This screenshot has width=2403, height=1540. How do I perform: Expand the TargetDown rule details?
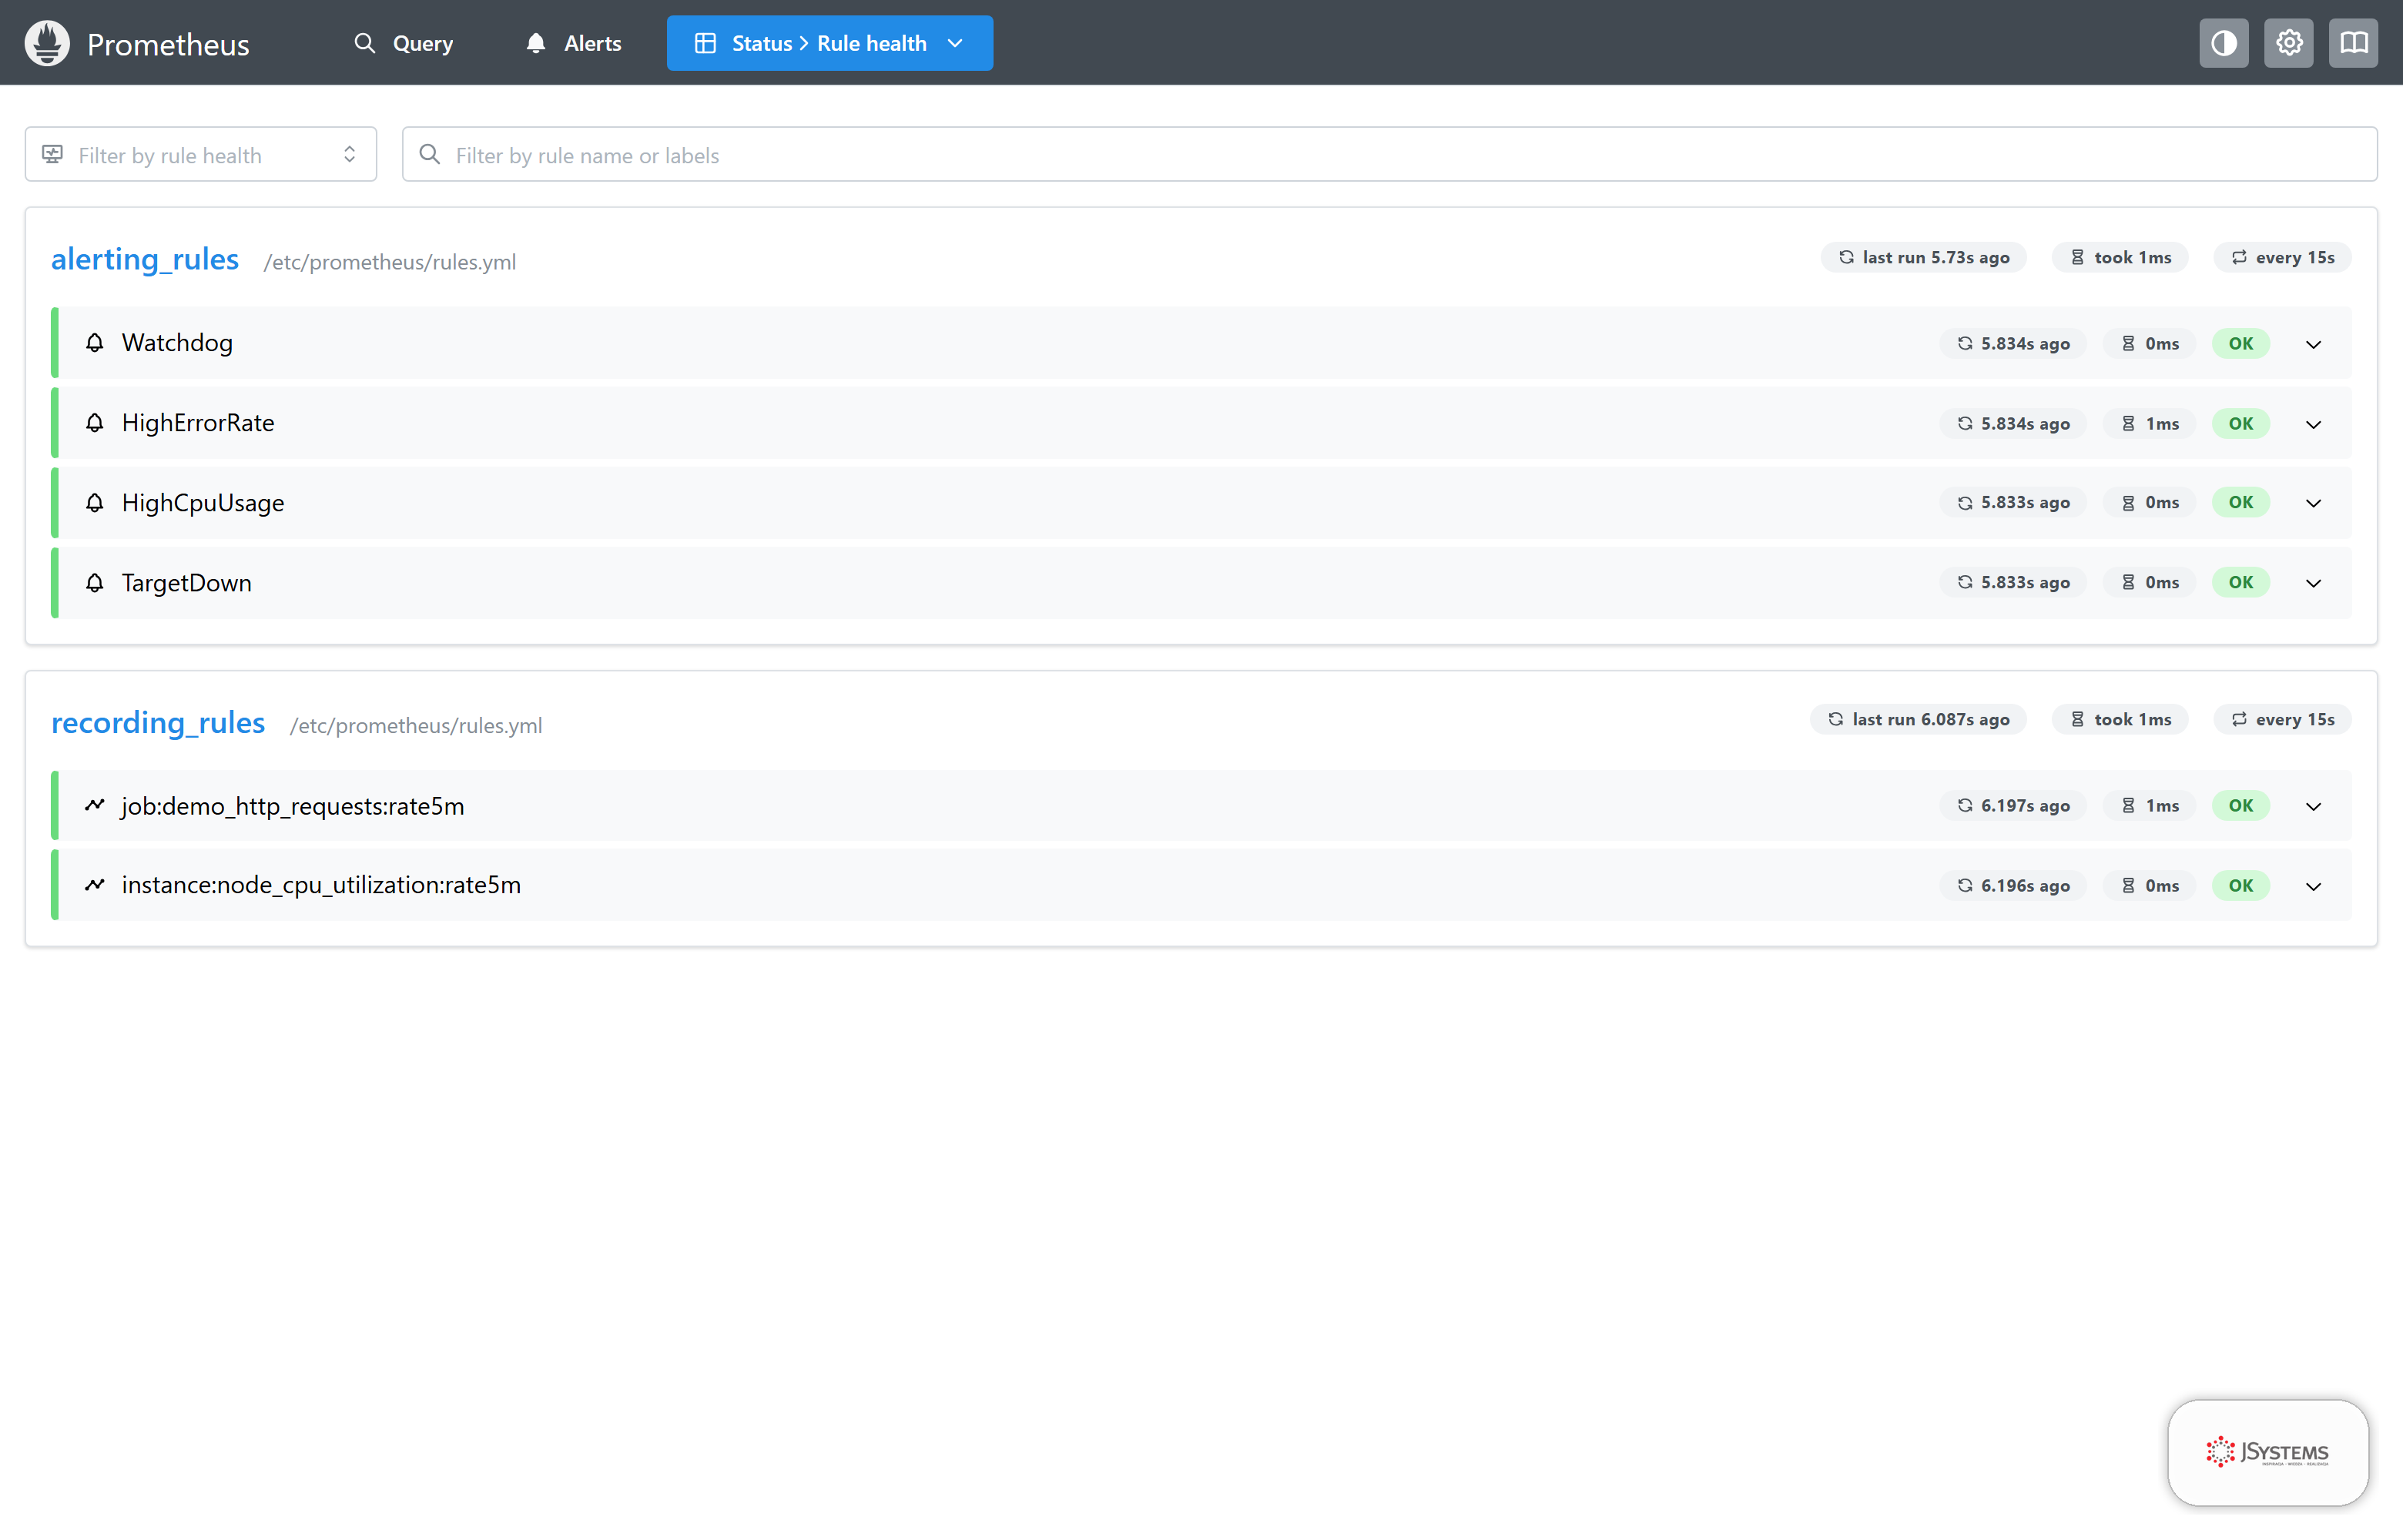(2313, 583)
